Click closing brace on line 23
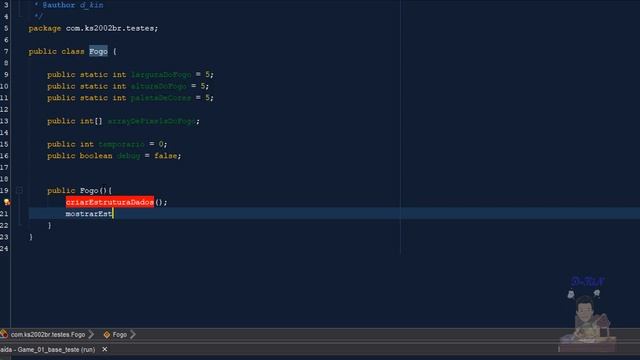The height and width of the screenshot is (360, 640). [x=31, y=237]
